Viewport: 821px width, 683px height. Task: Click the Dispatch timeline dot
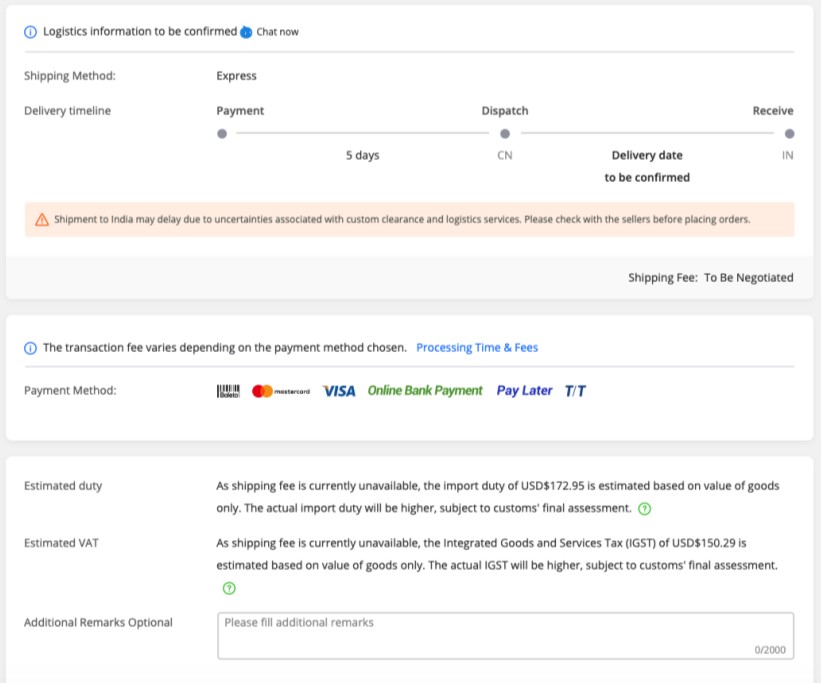pos(505,134)
